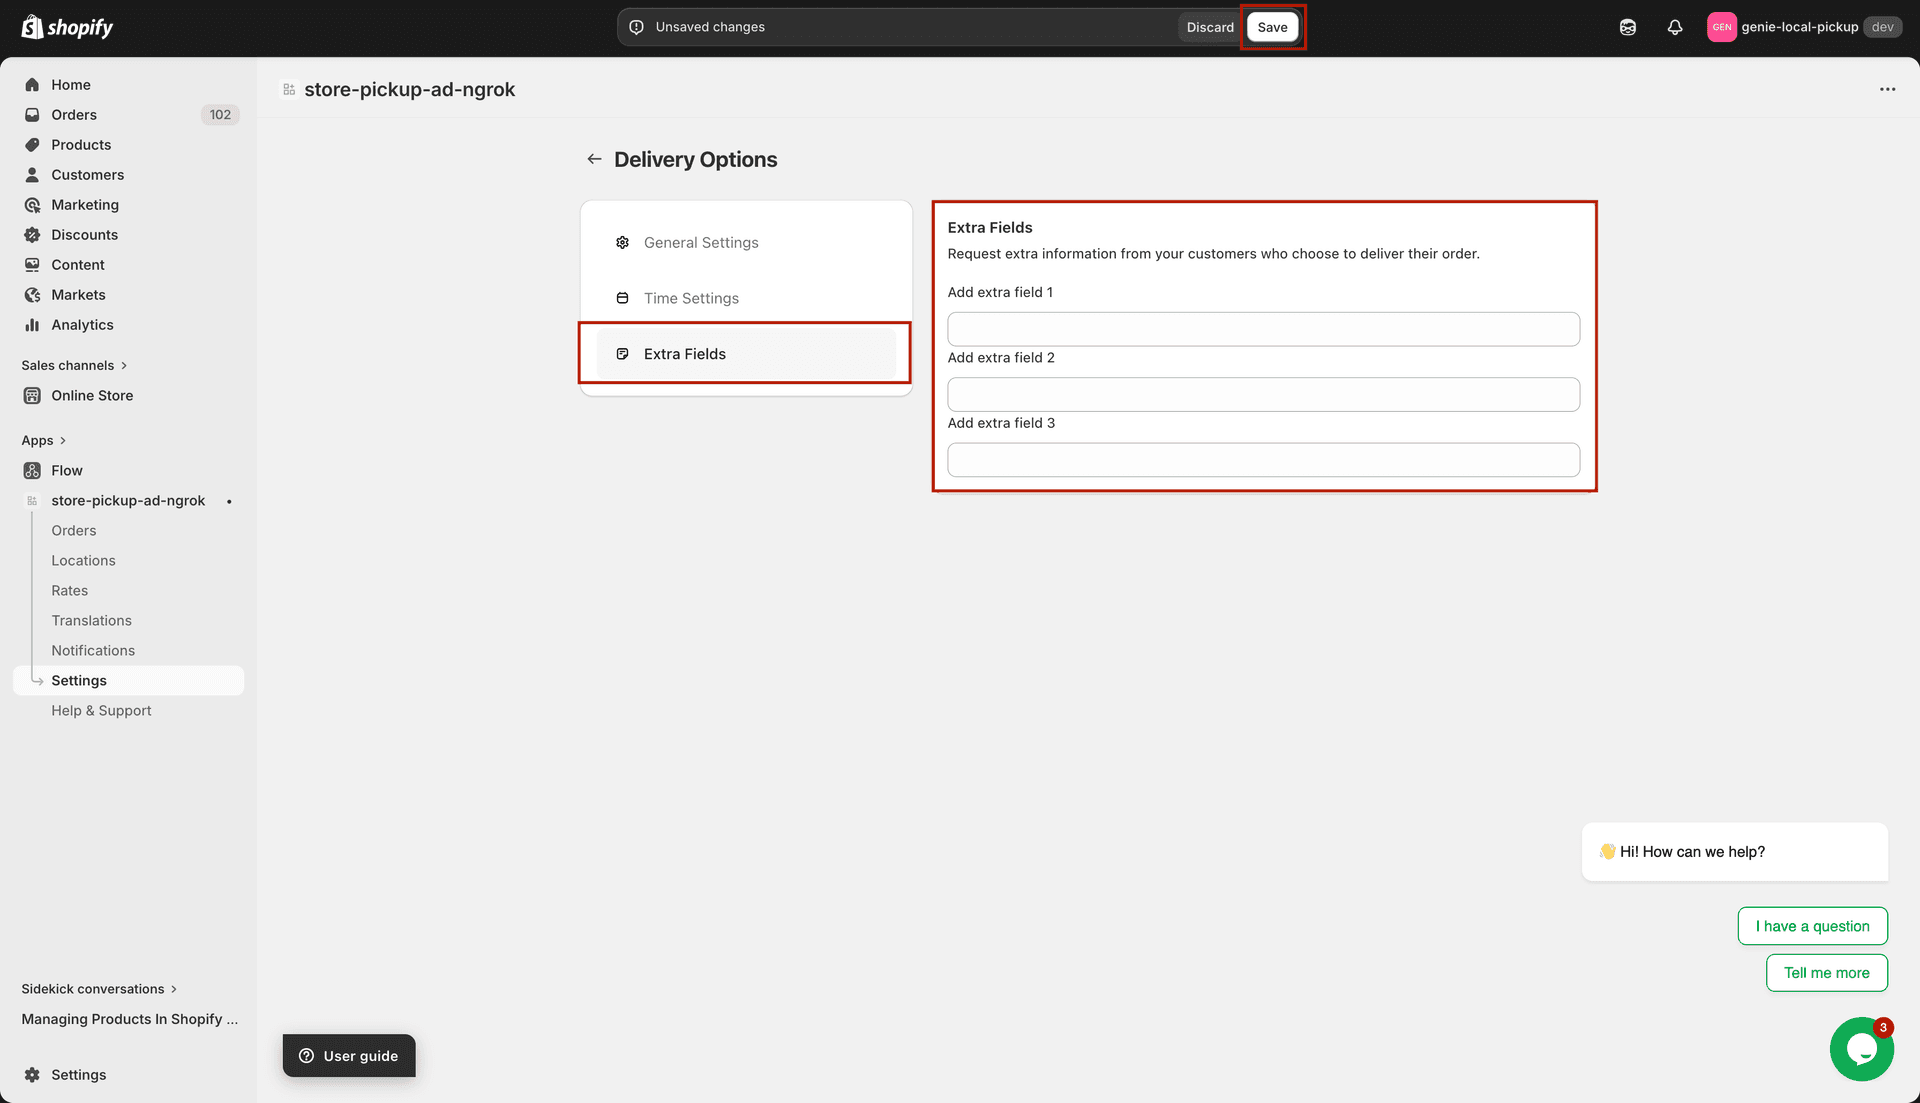Select the Discounts icon
The height and width of the screenshot is (1103, 1920).
(x=33, y=234)
